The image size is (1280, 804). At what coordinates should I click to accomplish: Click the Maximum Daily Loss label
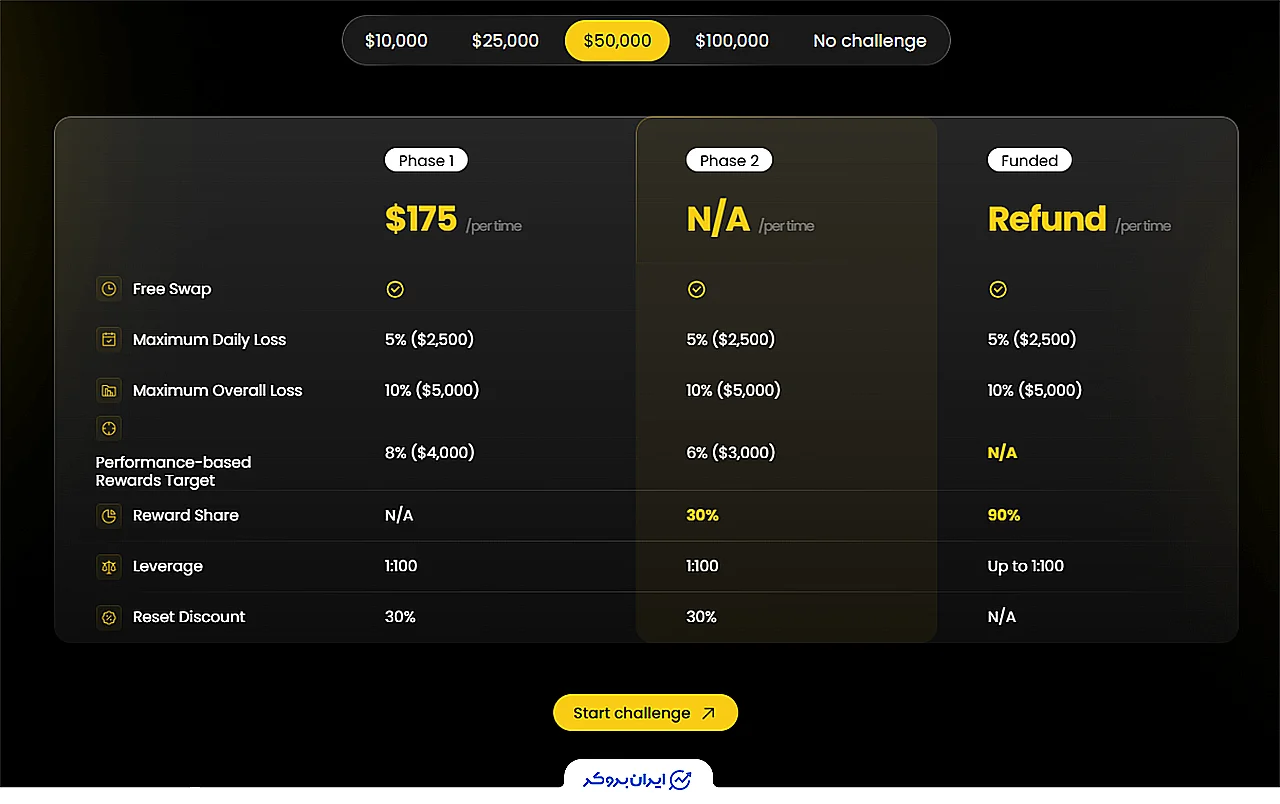209,340
